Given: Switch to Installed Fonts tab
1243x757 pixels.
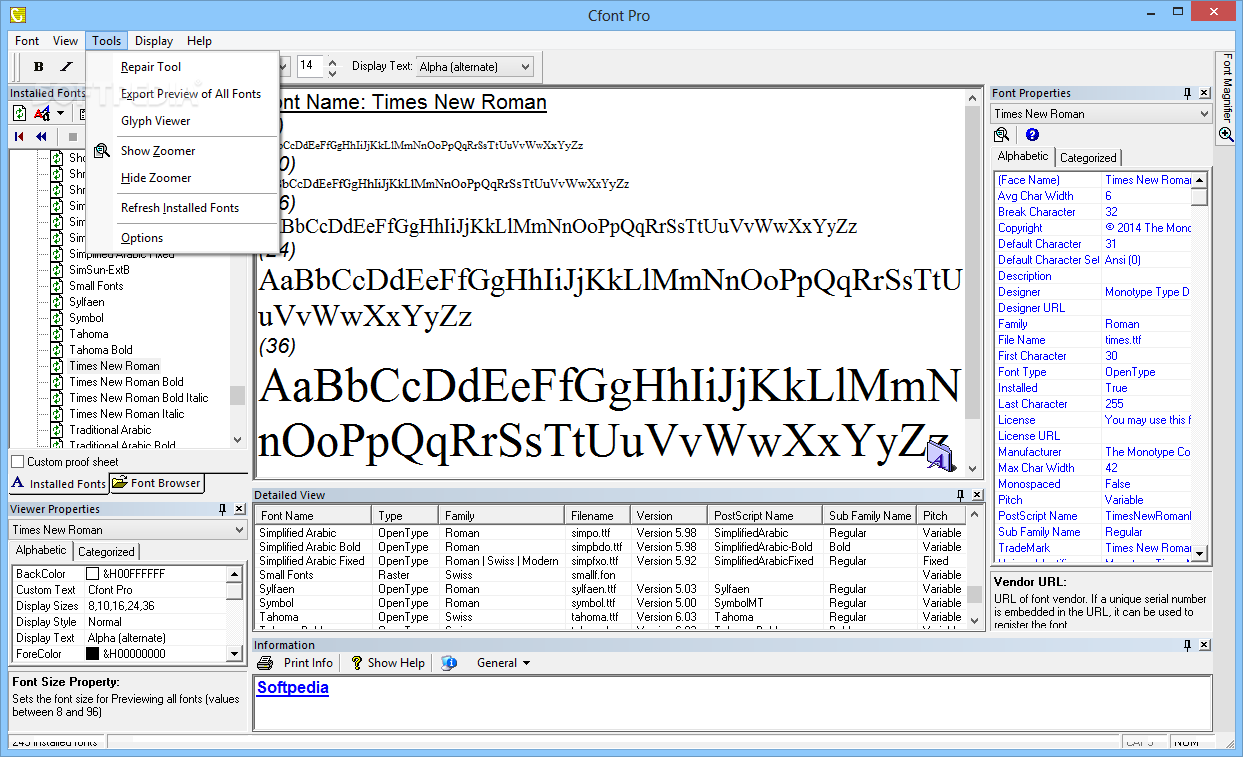Looking at the screenshot, I should (x=59, y=484).
